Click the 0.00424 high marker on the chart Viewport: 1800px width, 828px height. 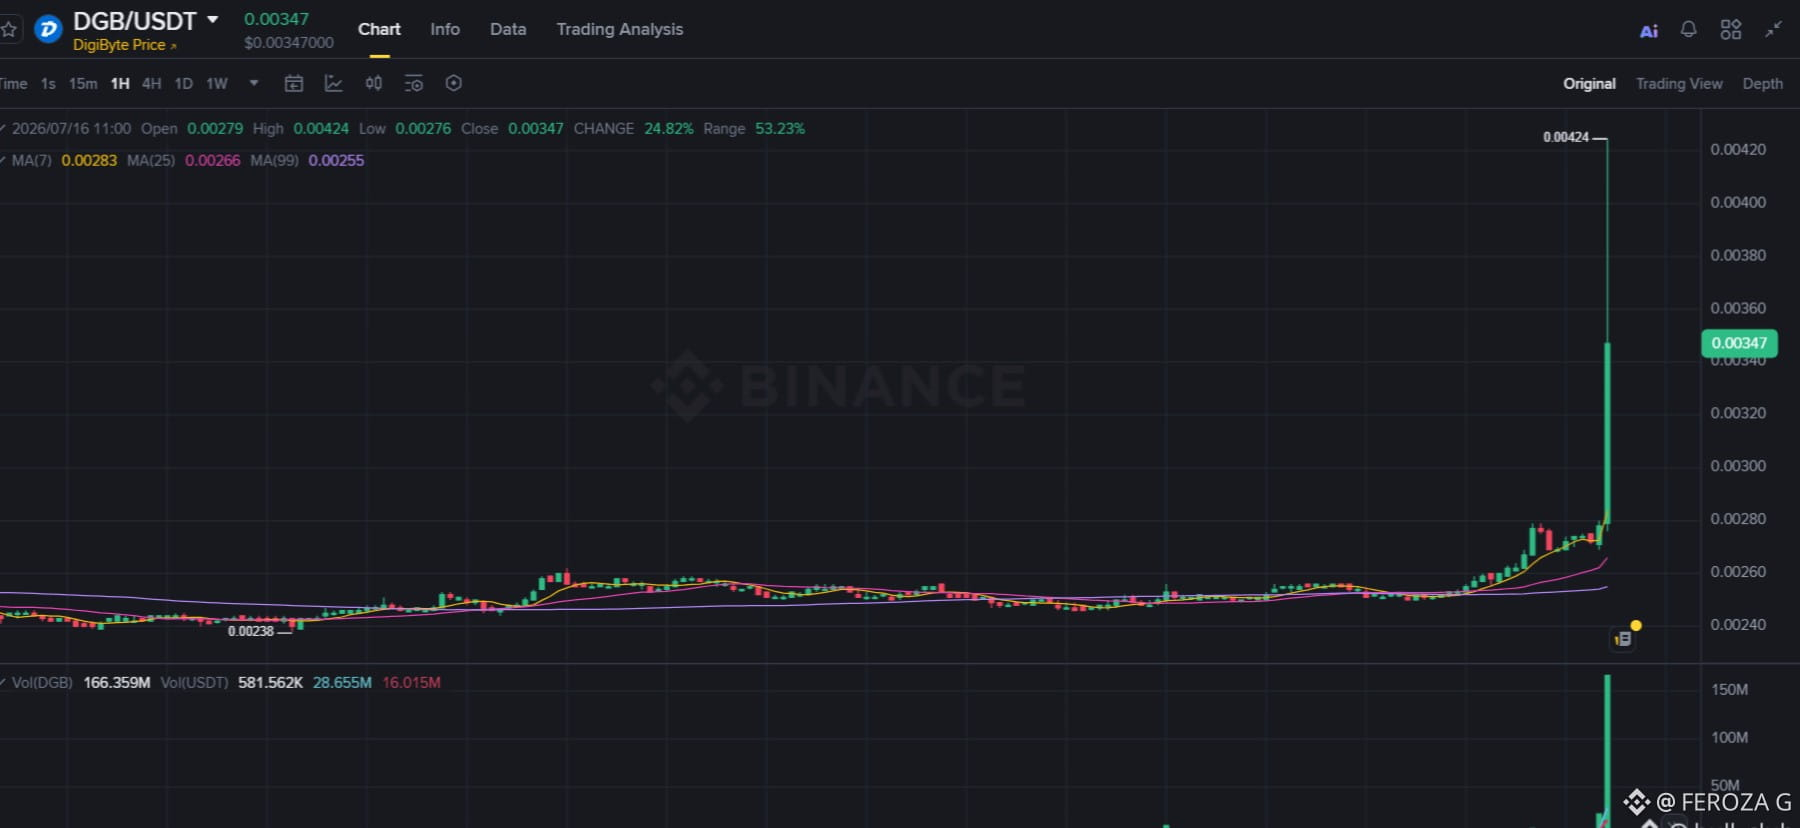pyautogui.click(x=1566, y=137)
